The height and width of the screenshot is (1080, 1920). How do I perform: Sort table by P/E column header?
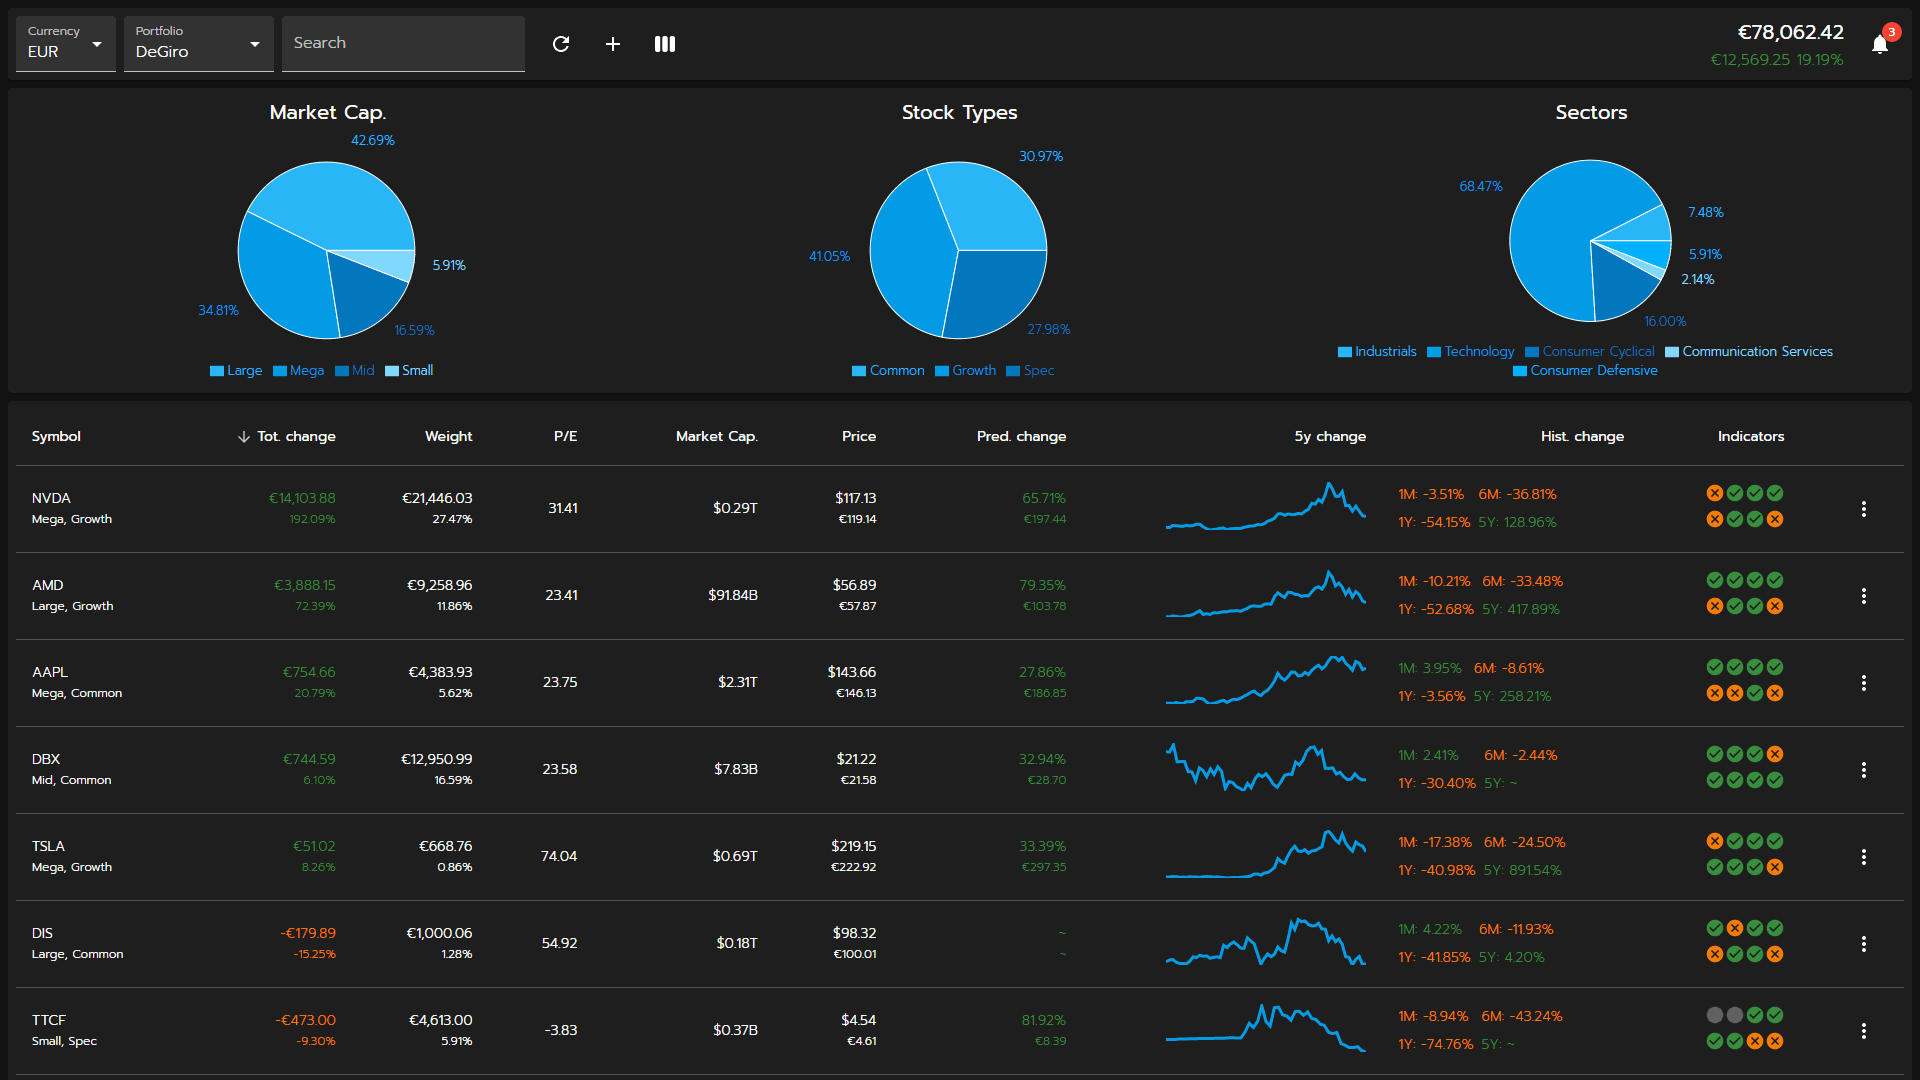(x=565, y=437)
